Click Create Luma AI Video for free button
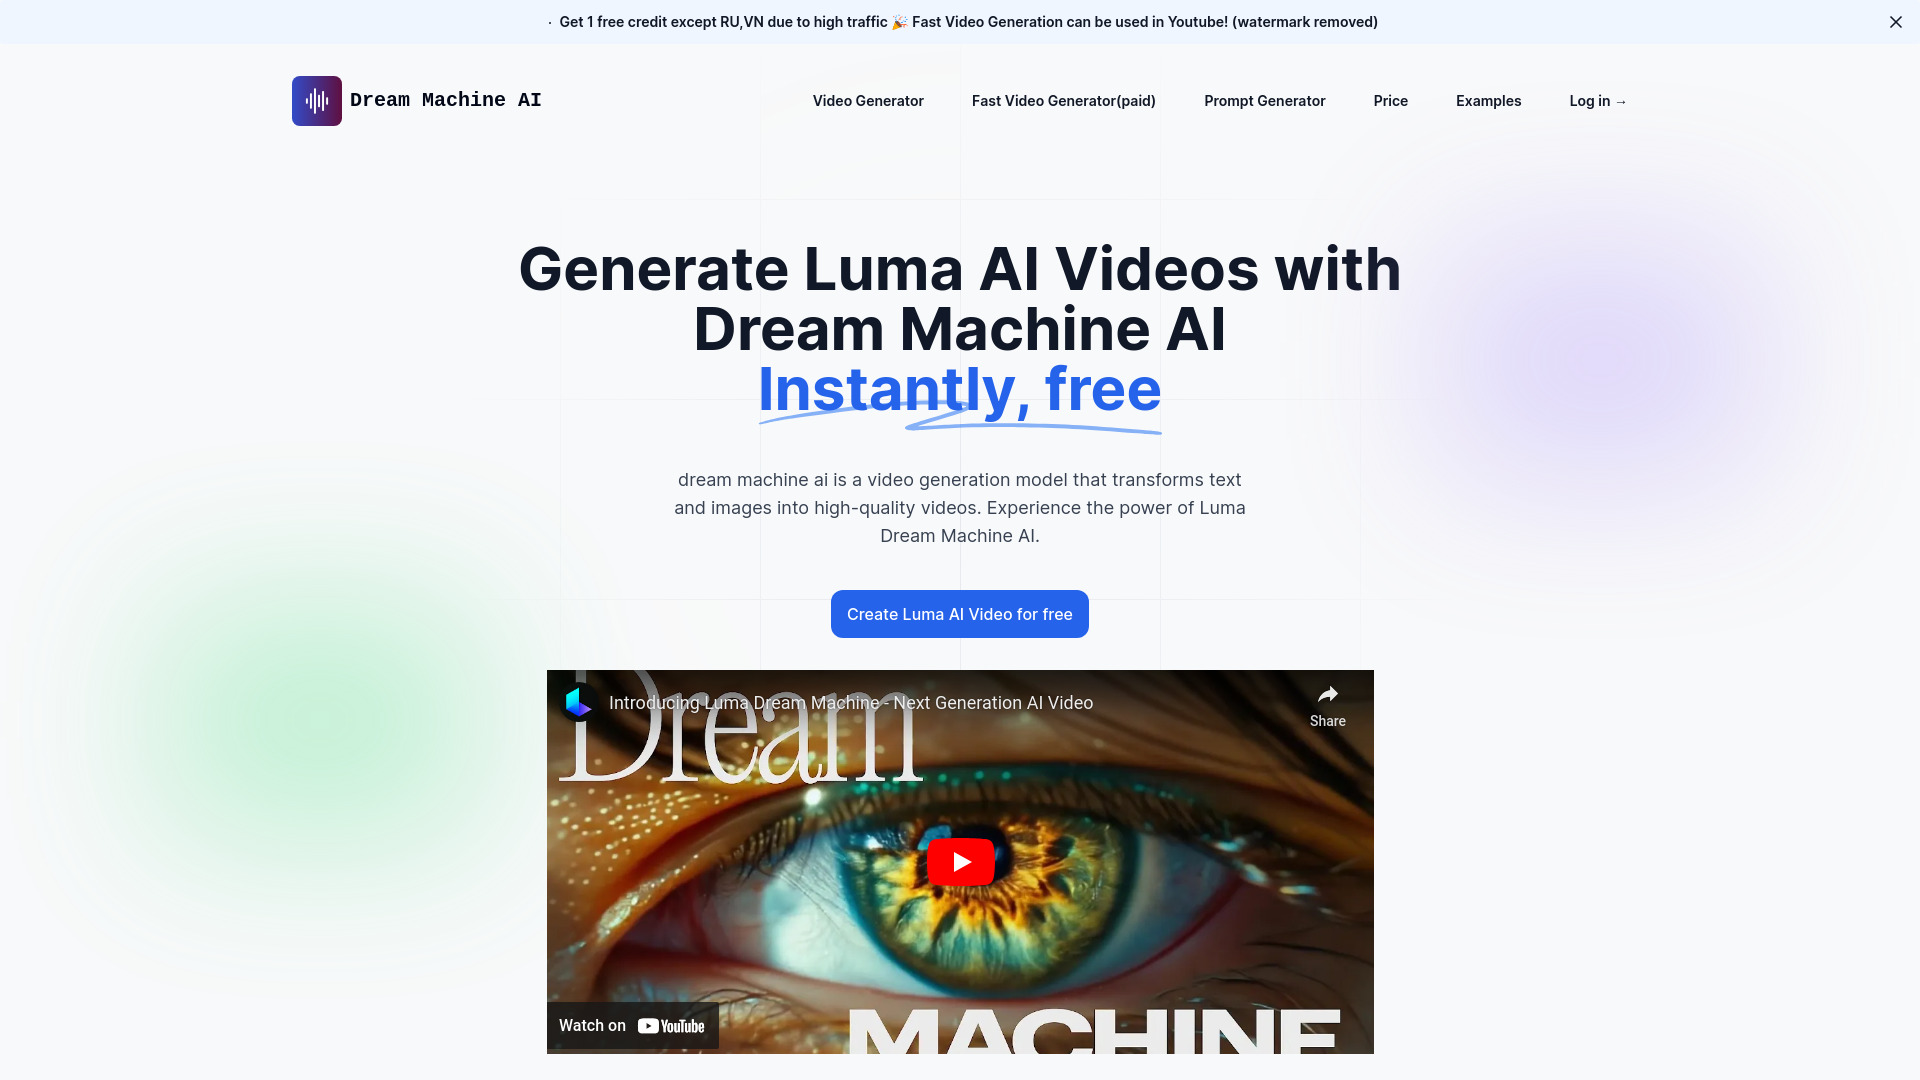The height and width of the screenshot is (1080, 1920). point(960,613)
